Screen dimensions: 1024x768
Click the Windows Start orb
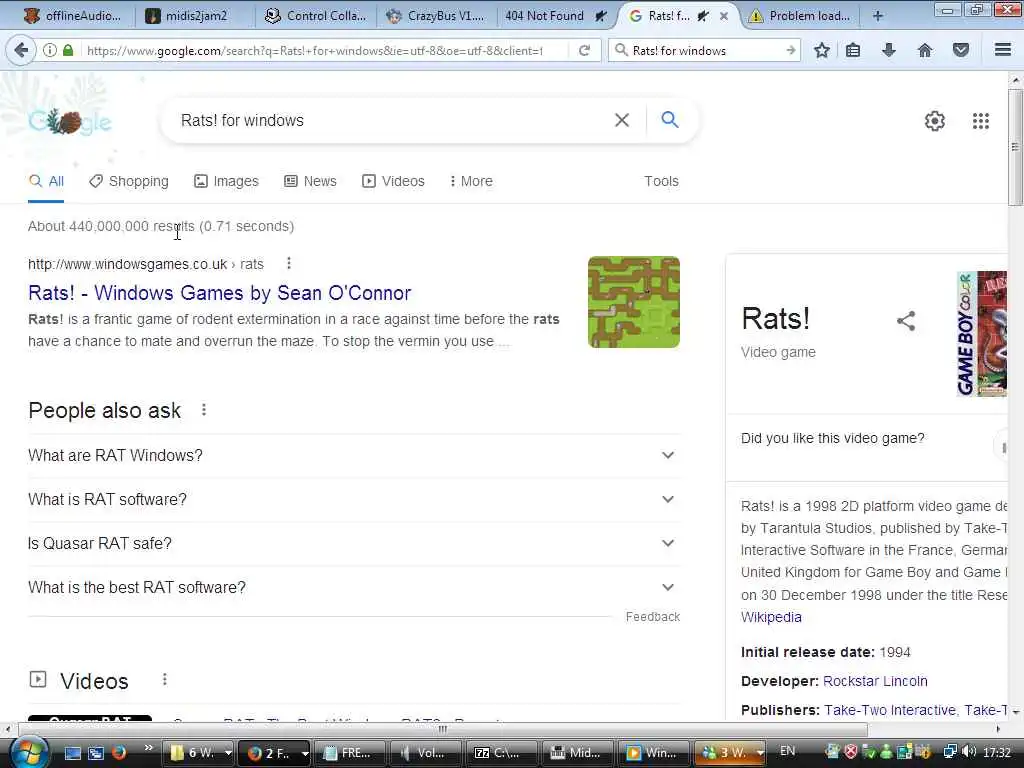click(x=28, y=753)
